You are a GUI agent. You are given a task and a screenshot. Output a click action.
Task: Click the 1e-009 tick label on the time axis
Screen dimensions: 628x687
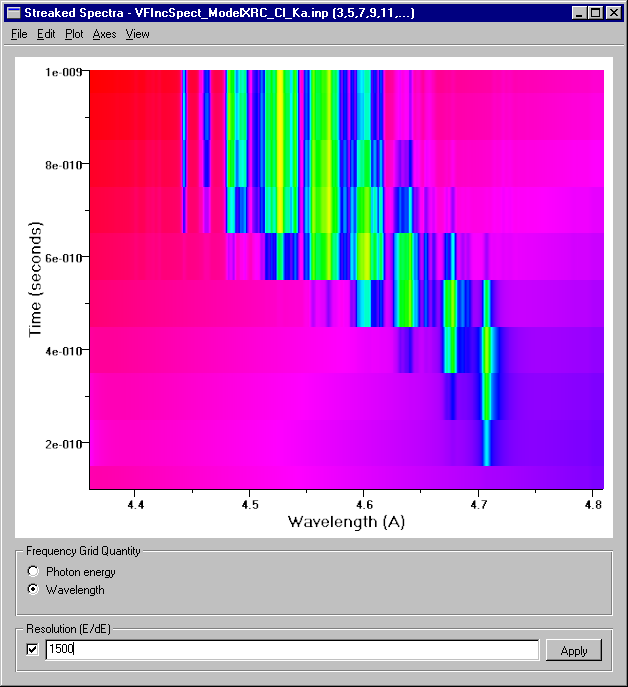click(x=64, y=72)
